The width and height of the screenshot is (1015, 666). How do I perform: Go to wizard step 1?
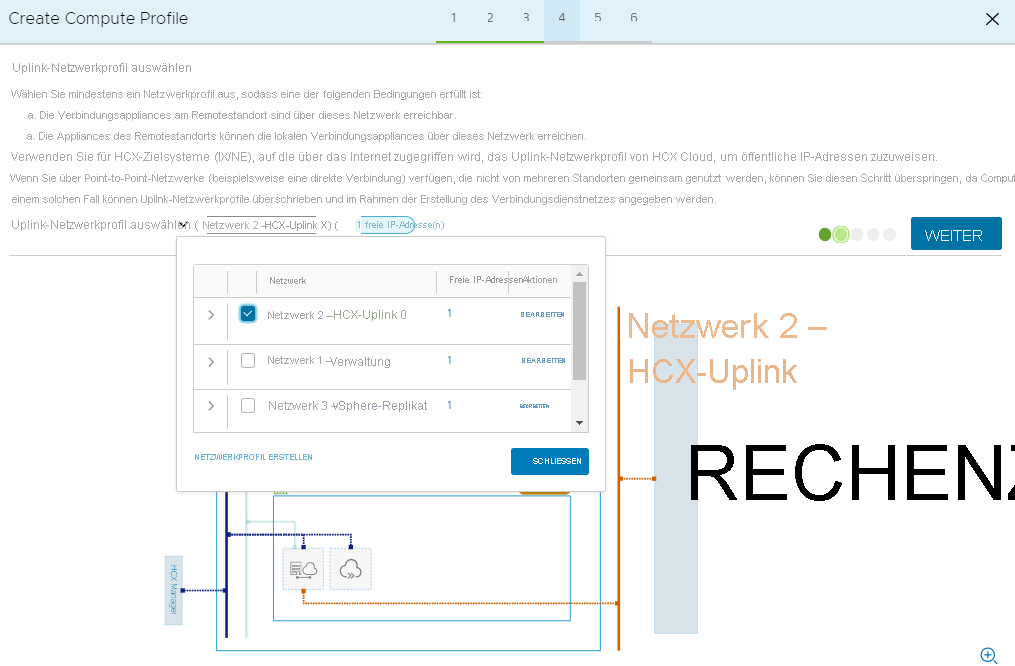click(454, 18)
